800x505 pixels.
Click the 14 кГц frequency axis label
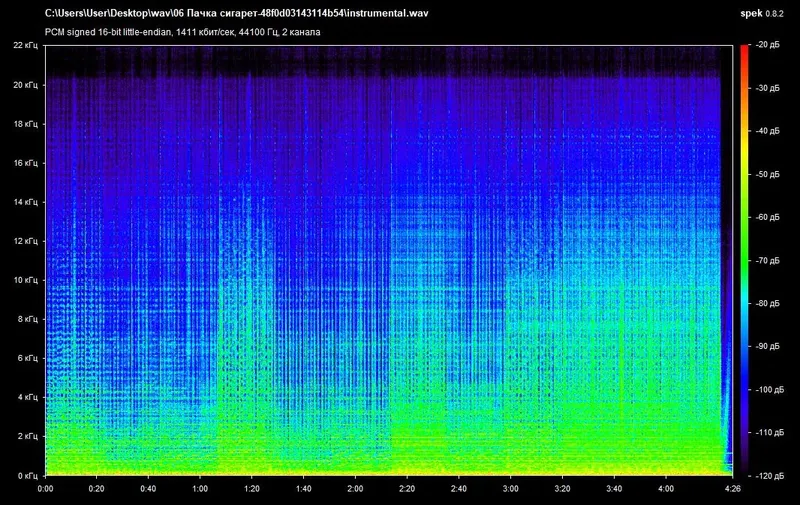[26, 202]
